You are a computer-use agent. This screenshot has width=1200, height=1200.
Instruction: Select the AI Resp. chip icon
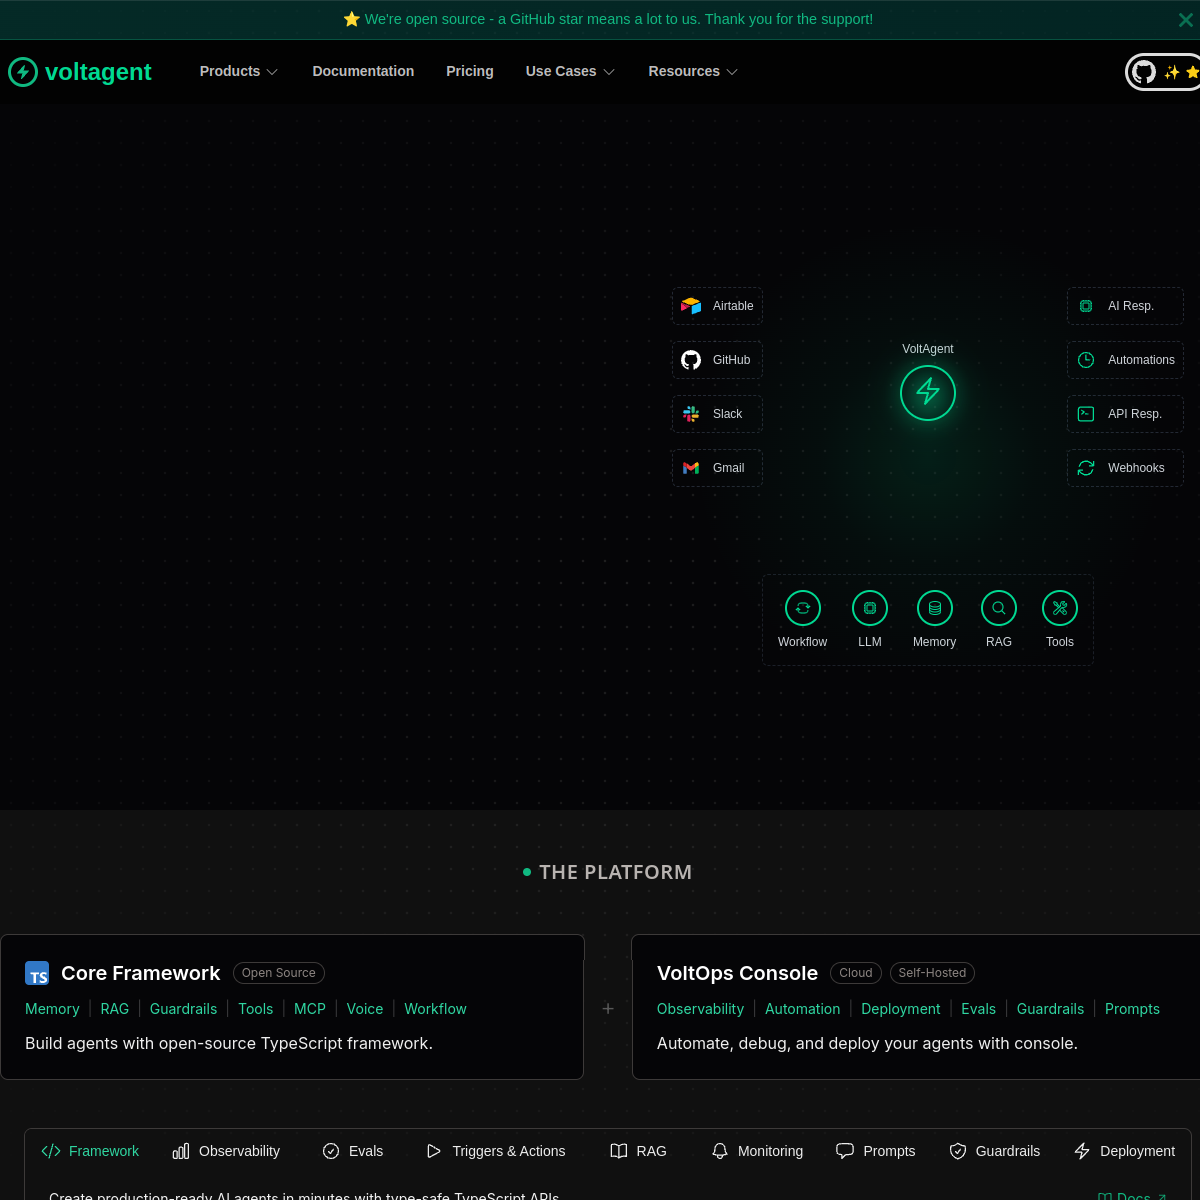(x=1086, y=306)
